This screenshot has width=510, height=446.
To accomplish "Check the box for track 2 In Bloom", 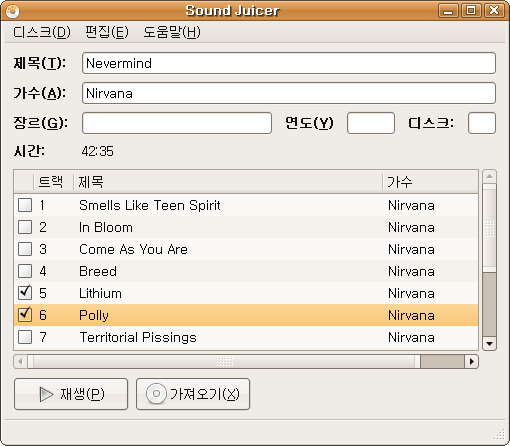I will 25,227.
